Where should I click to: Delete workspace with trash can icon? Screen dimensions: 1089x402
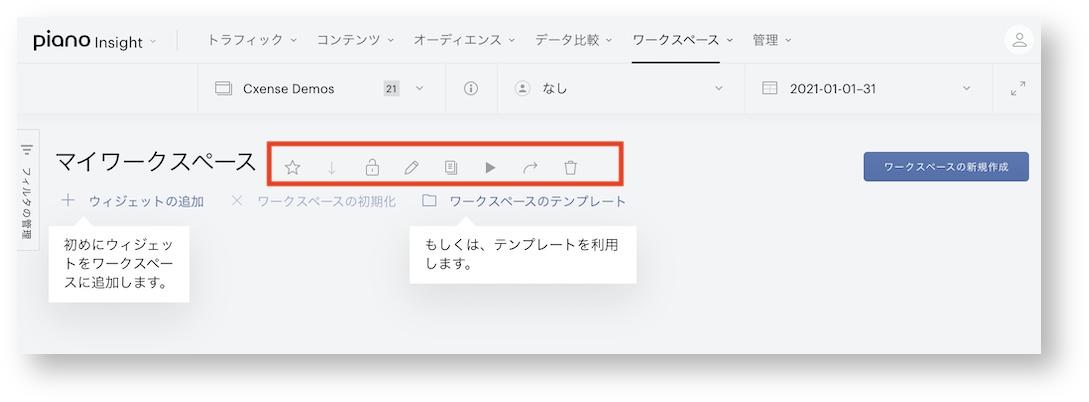[570, 167]
